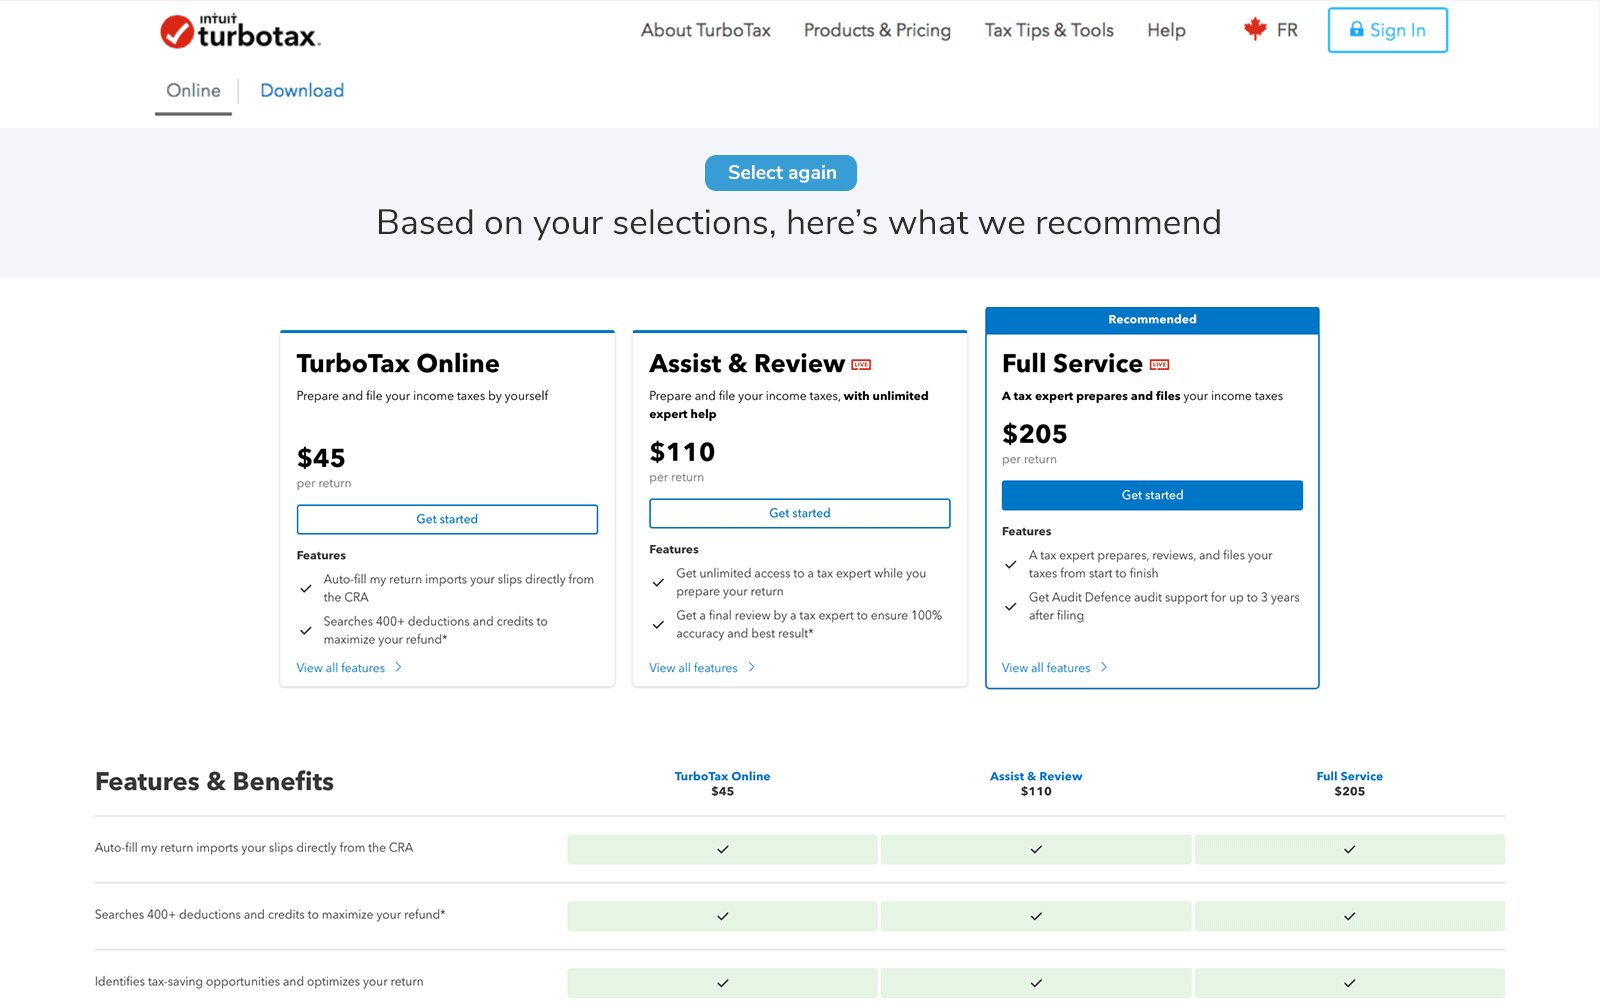The image size is (1600, 1008).
Task: Open the About TurboTax menu
Action: coord(706,30)
